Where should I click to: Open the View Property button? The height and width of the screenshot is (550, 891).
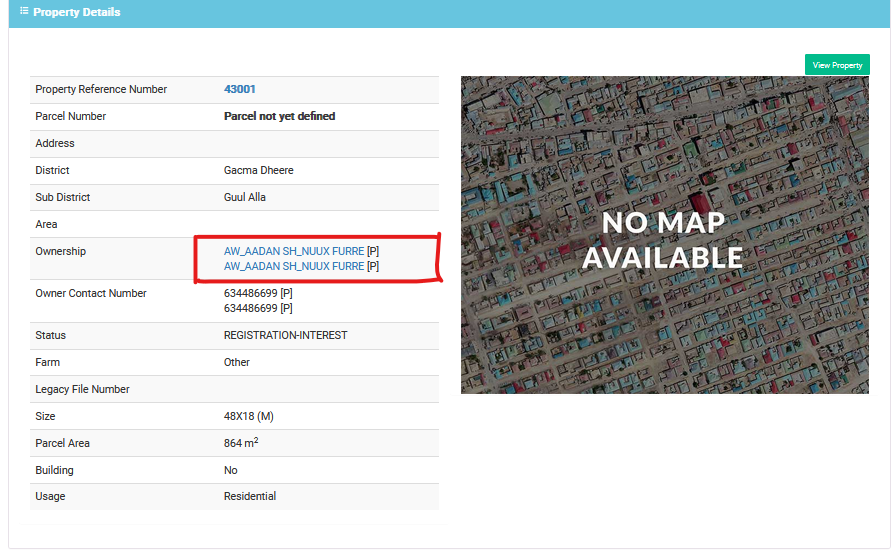(x=837, y=65)
